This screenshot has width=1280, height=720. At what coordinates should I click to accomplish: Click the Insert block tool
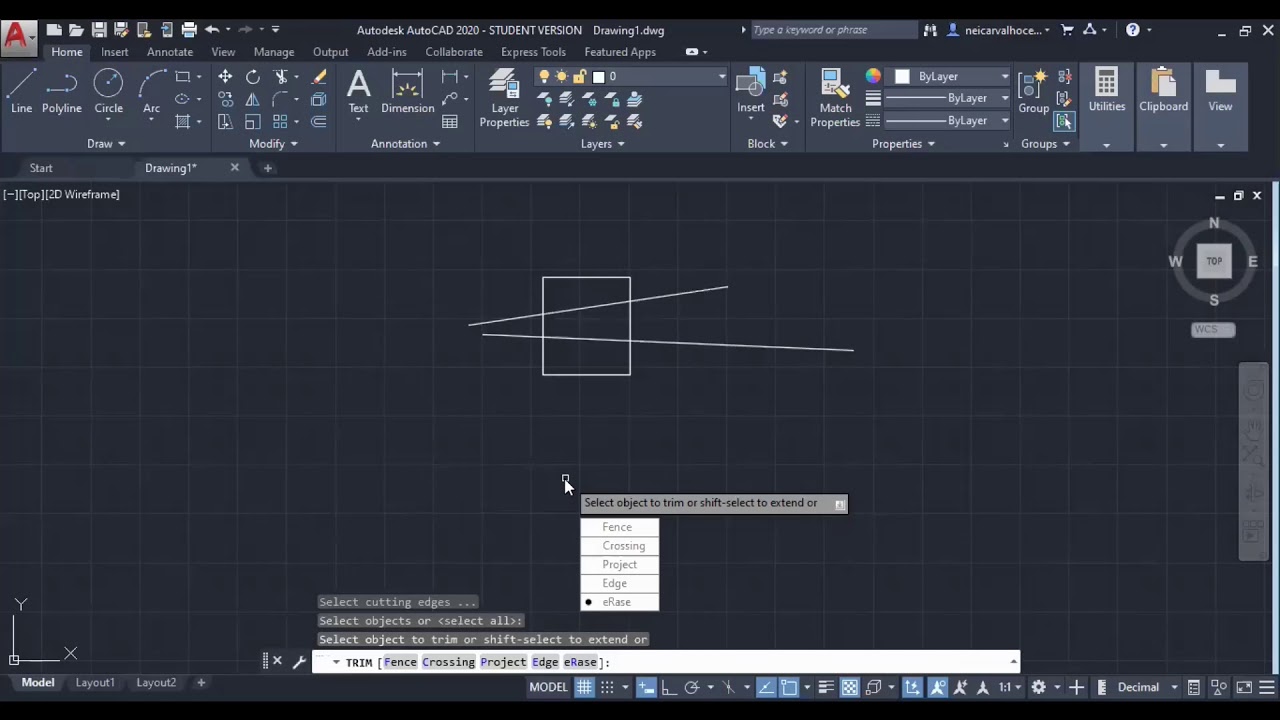751,91
